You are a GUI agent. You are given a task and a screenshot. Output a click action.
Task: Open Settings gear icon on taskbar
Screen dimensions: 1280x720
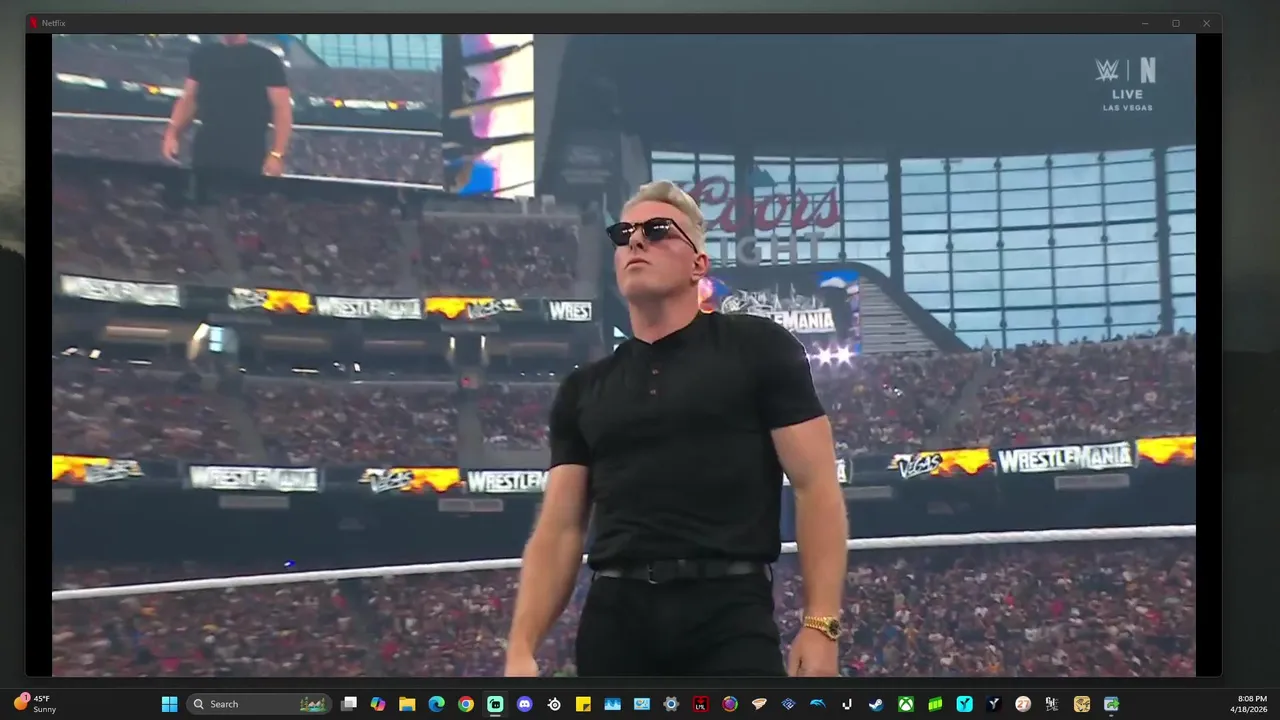click(x=671, y=704)
